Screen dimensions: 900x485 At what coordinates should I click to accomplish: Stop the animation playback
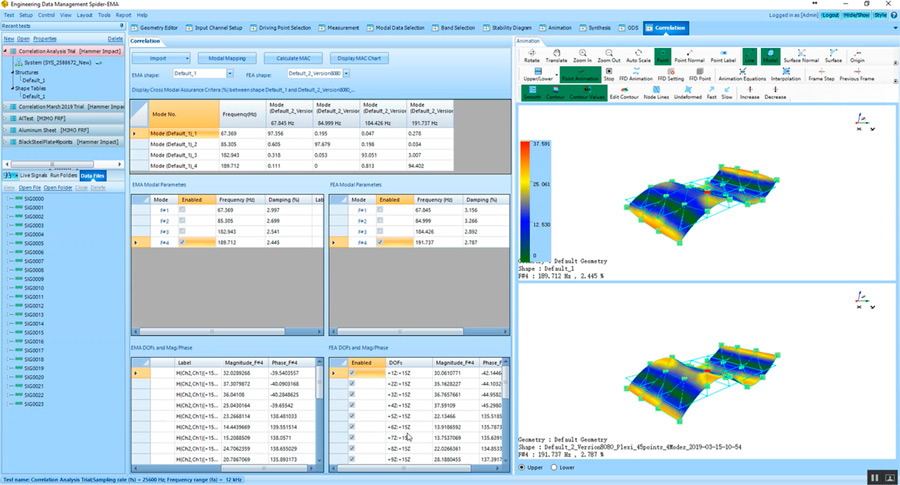(x=608, y=74)
